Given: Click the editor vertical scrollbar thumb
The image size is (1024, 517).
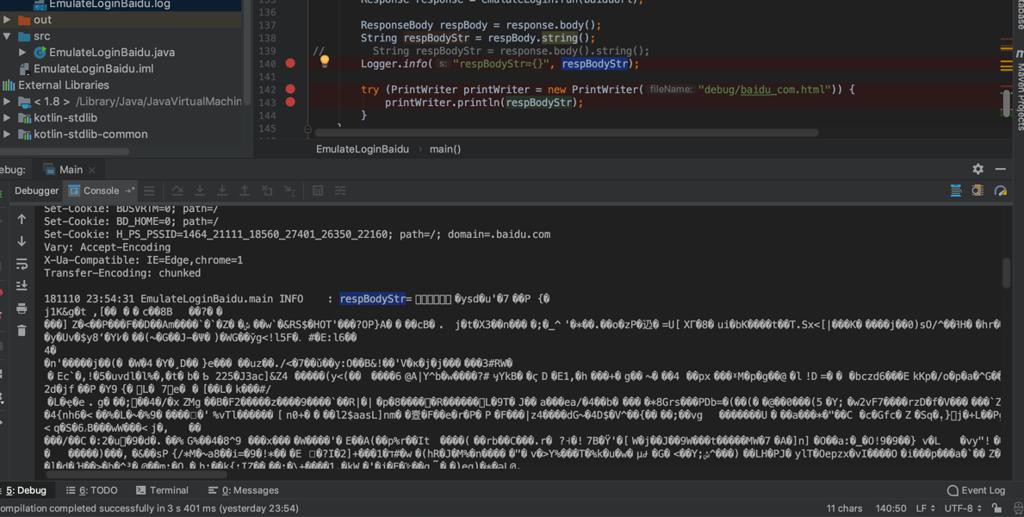Looking at the screenshot, I should [x=1006, y=104].
